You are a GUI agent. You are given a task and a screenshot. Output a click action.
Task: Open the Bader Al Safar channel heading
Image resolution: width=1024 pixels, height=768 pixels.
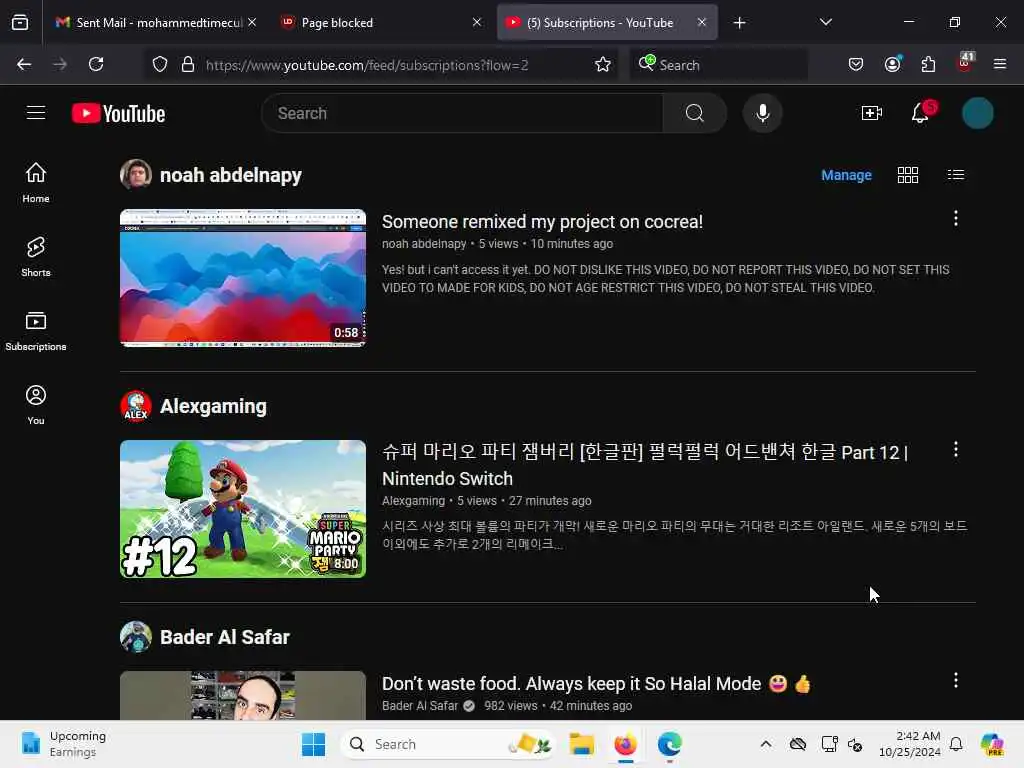pos(225,637)
